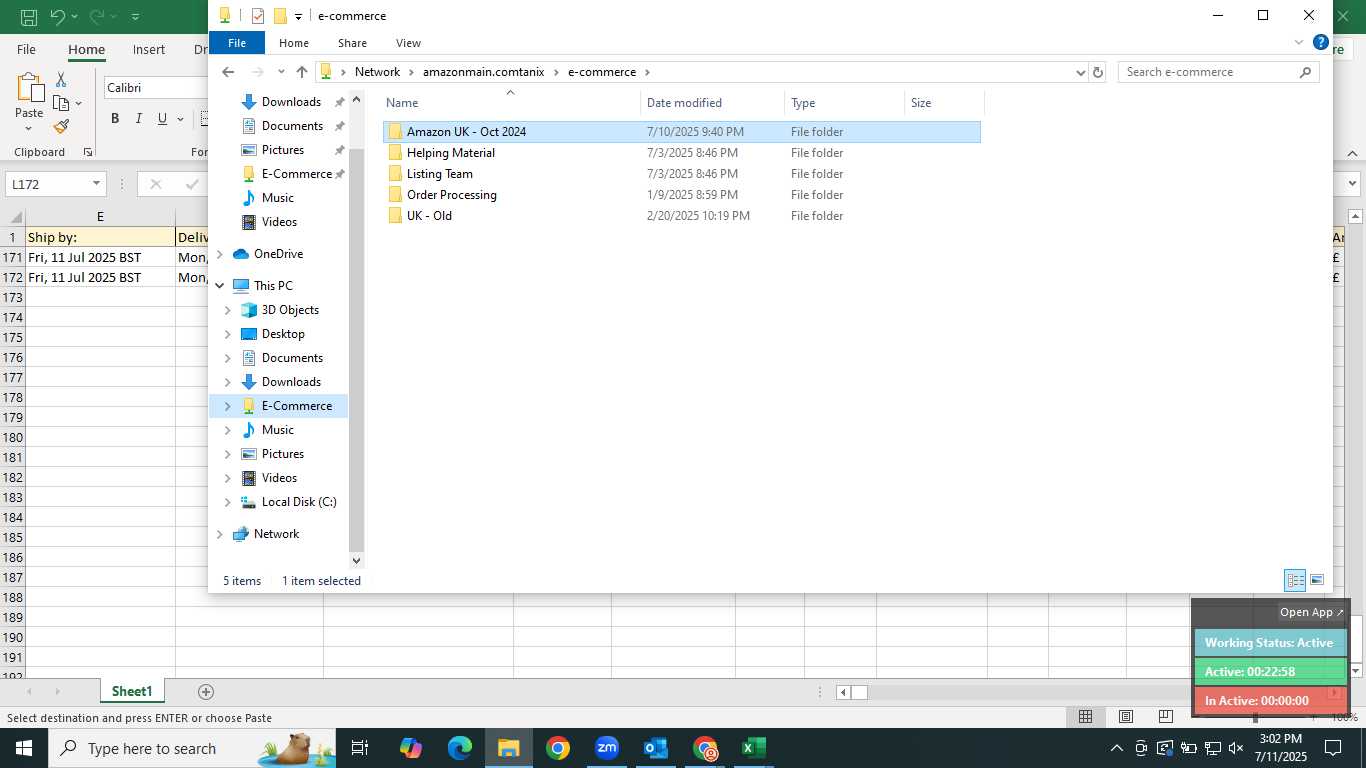
Task: Open Excel Insert ribbon tab
Action: pos(149,49)
